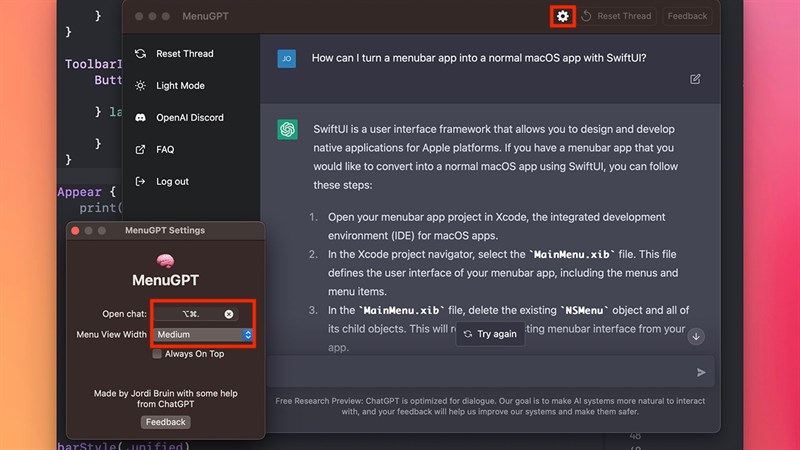Click the brain logo in the Settings window
800x450 pixels.
165,261
